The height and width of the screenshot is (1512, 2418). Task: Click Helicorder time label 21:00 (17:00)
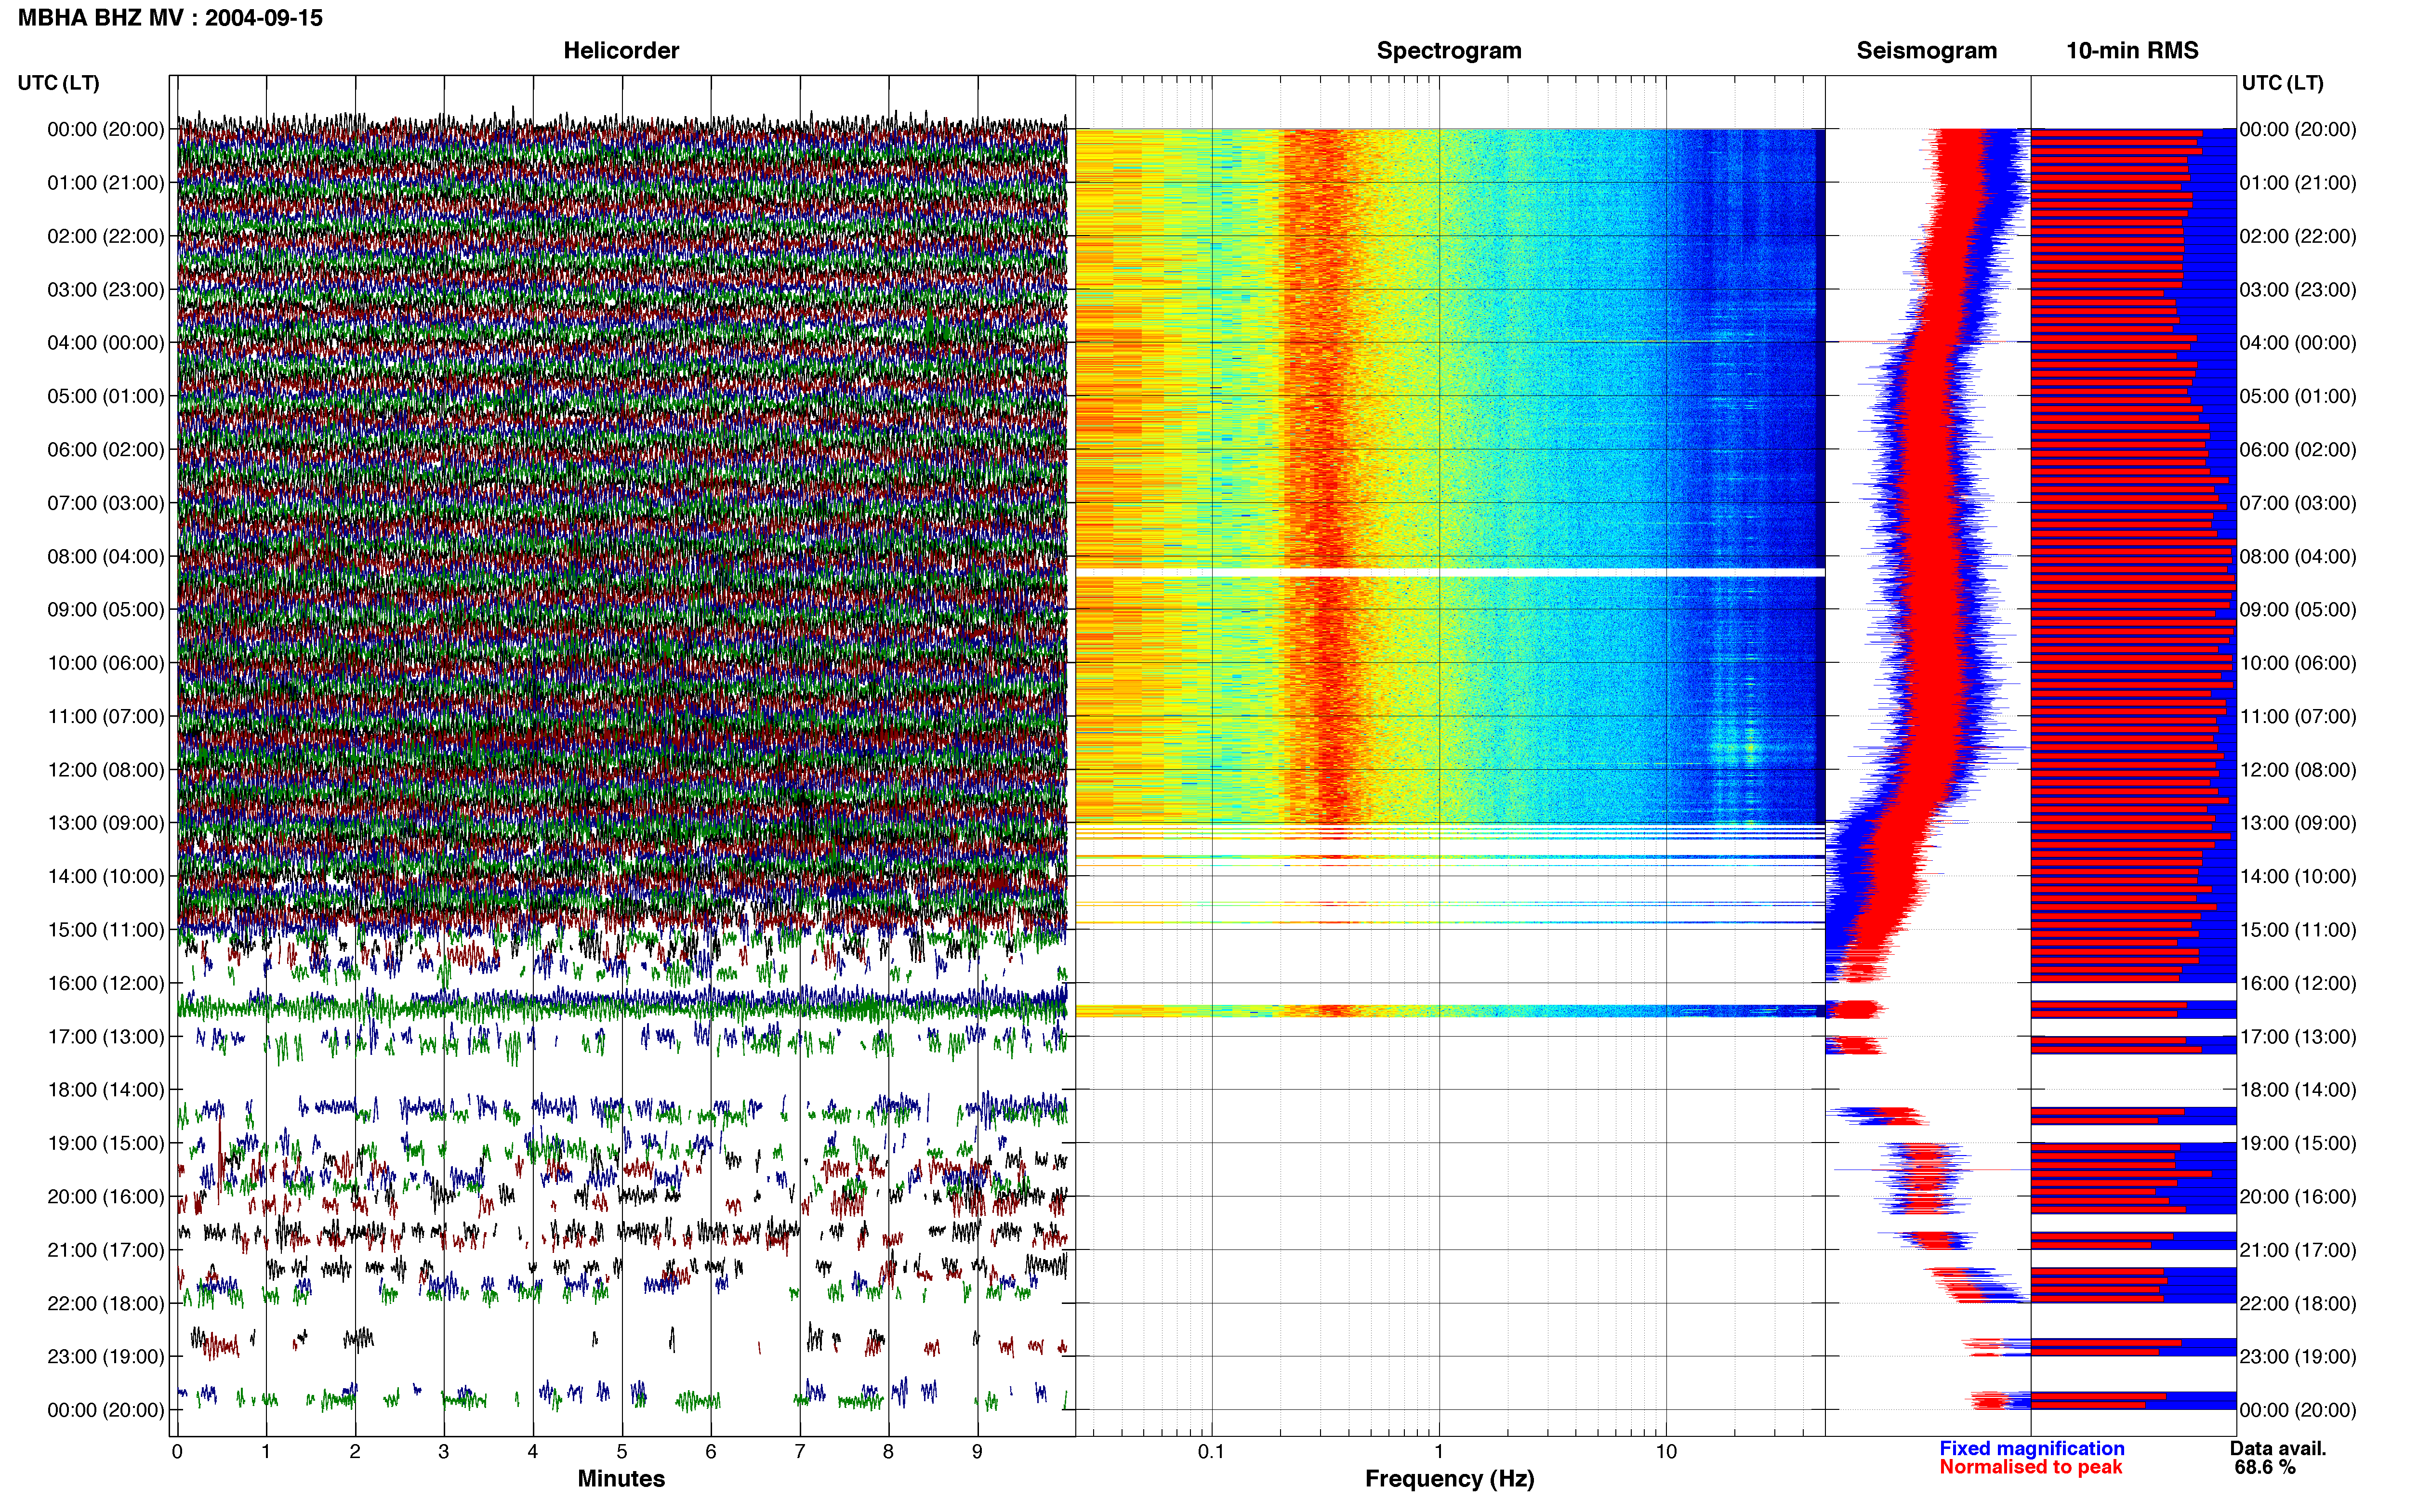[x=106, y=1250]
